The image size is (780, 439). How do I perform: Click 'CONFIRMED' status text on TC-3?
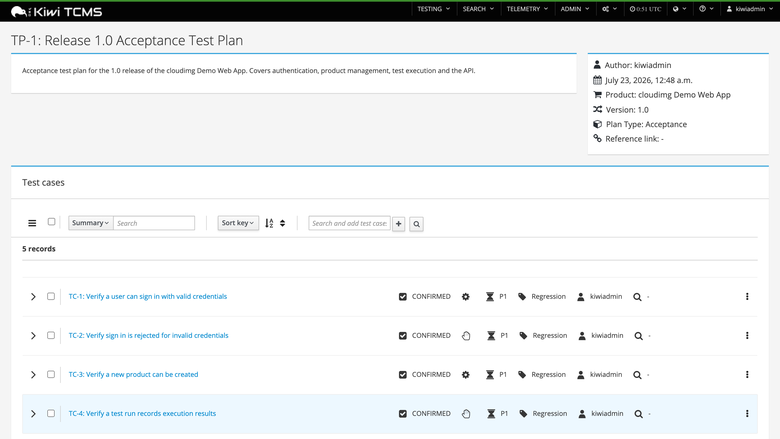(x=431, y=374)
